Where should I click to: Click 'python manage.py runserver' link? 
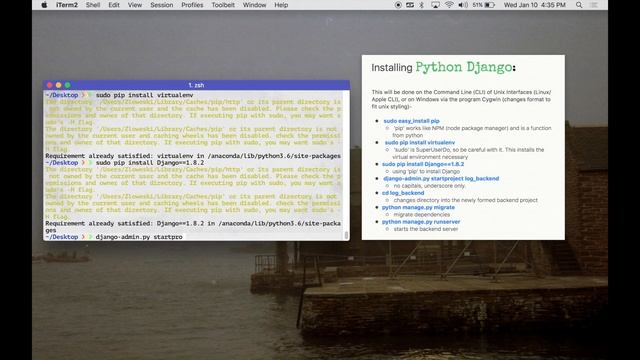point(421,222)
